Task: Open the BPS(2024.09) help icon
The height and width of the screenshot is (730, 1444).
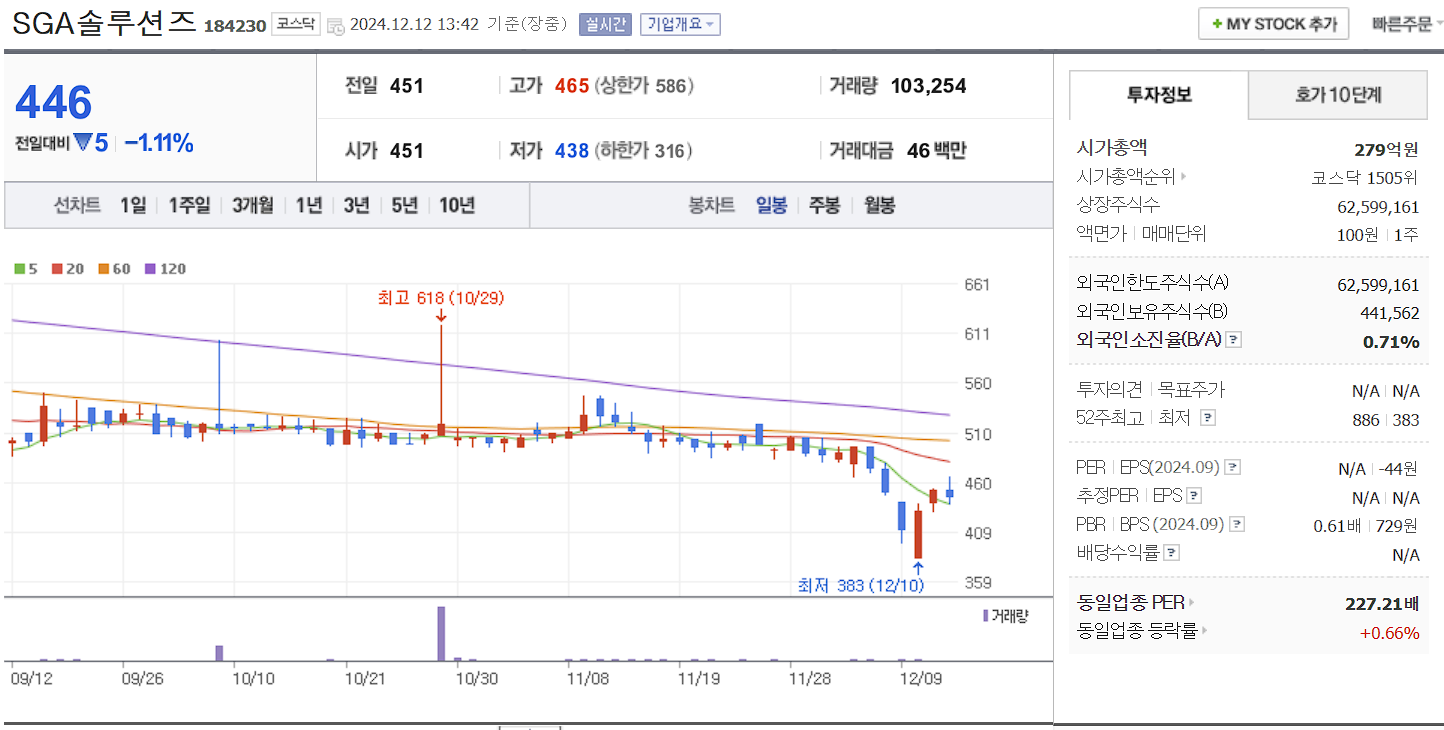Action: [1237, 523]
